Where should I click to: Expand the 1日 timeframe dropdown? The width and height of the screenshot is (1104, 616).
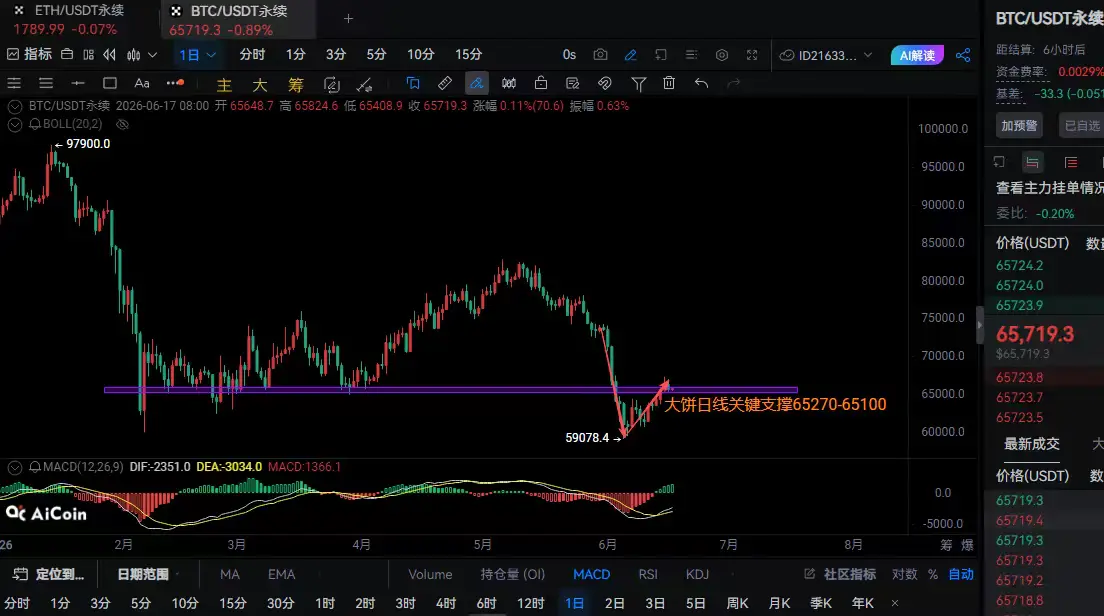coord(197,55)
